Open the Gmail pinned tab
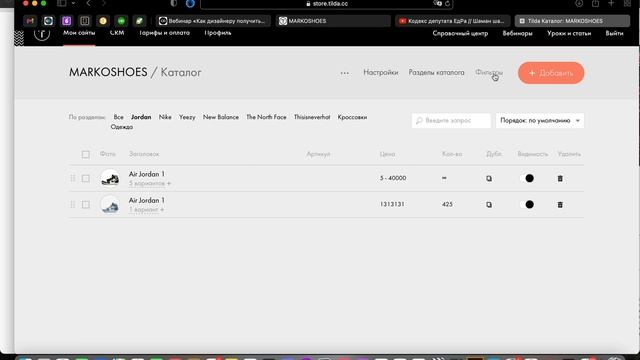Image resolution: width=640 pixels, height=360 pixels. pos(30,21)
